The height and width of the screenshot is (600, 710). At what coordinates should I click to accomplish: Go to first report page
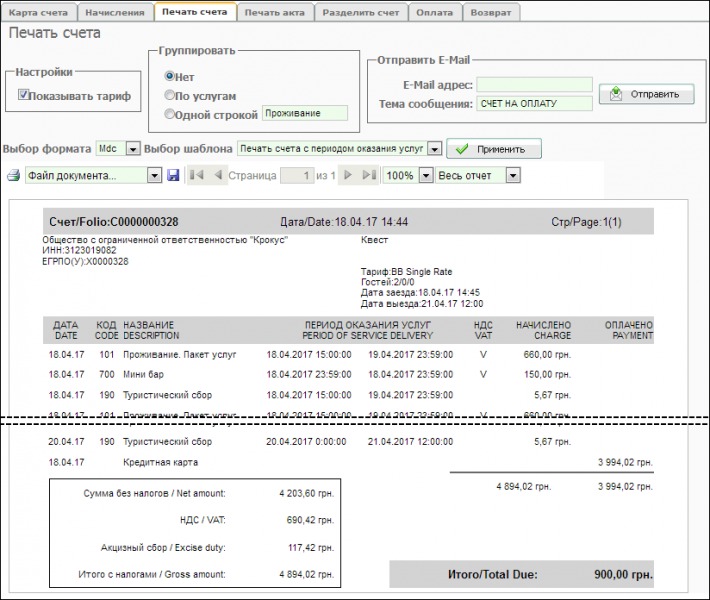(x=197, y=175)
